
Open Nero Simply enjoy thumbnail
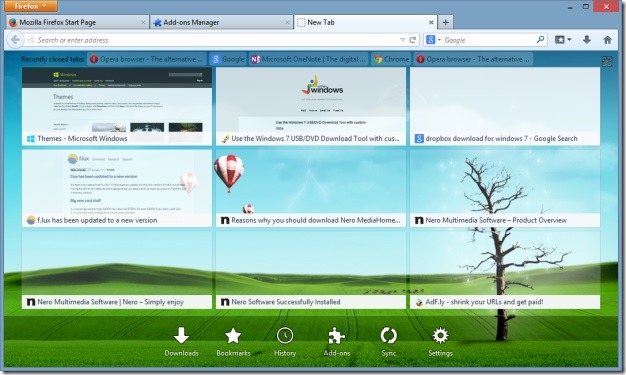117,270
